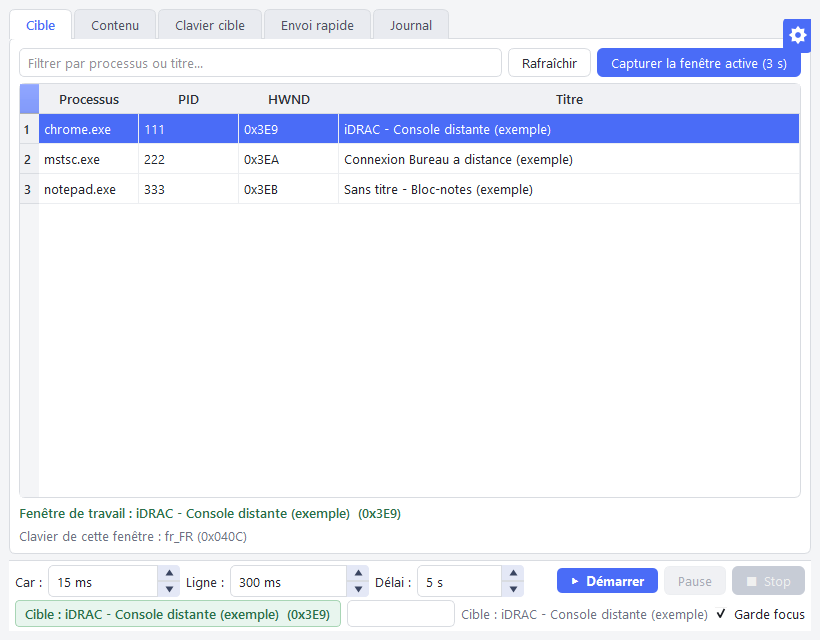Select the mstsc.exe process cell
Screen dimensions: 820x640
tap(88, 159)
